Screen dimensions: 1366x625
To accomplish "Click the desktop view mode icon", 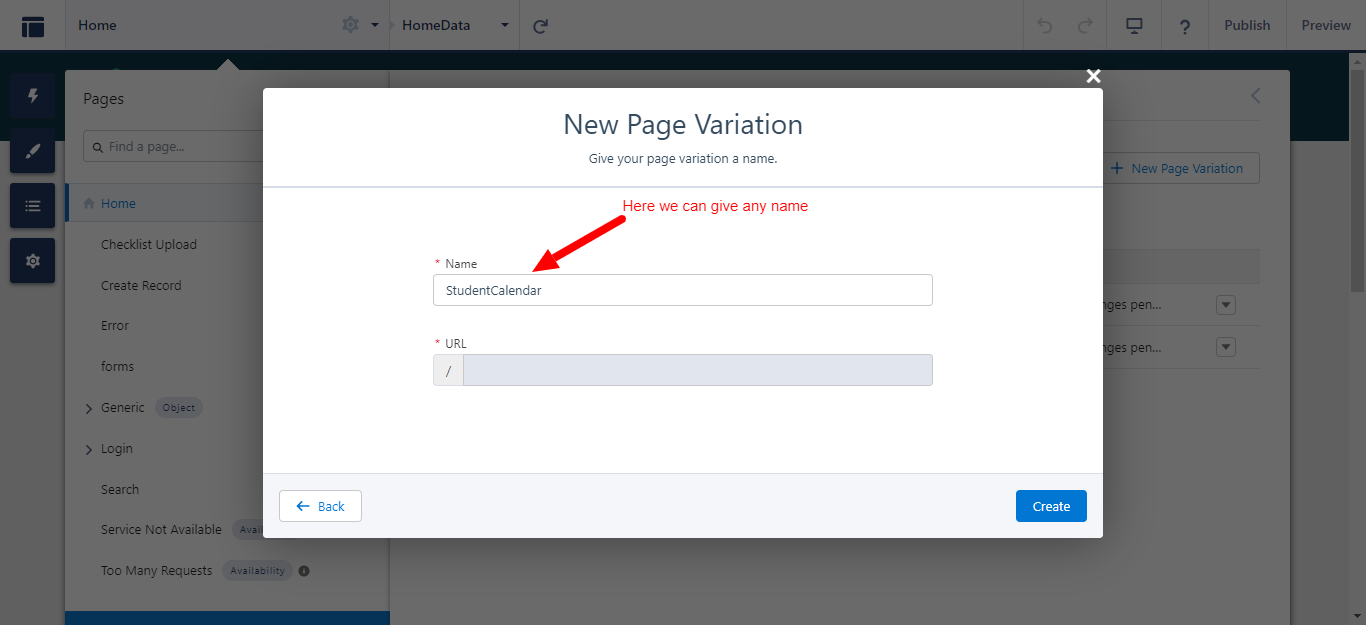I will point(1134,26).
